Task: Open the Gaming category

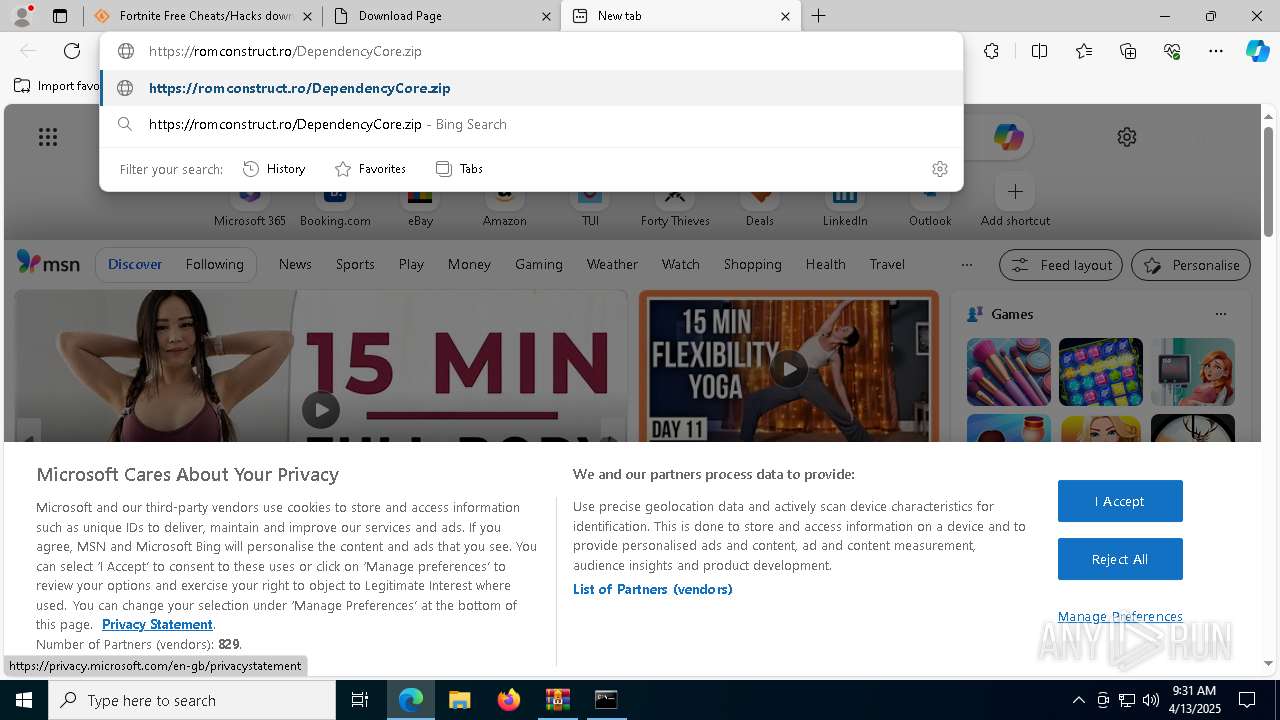Action: (x=539, y=264)
